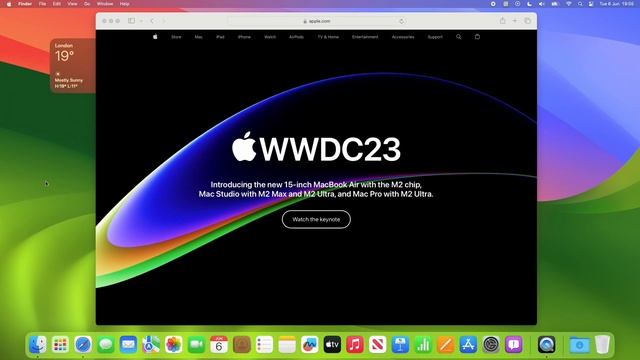The height and width of the screenshot is (360, 640).
Task: Launch FaceTime from the Dock
Action: pos(196,344)
